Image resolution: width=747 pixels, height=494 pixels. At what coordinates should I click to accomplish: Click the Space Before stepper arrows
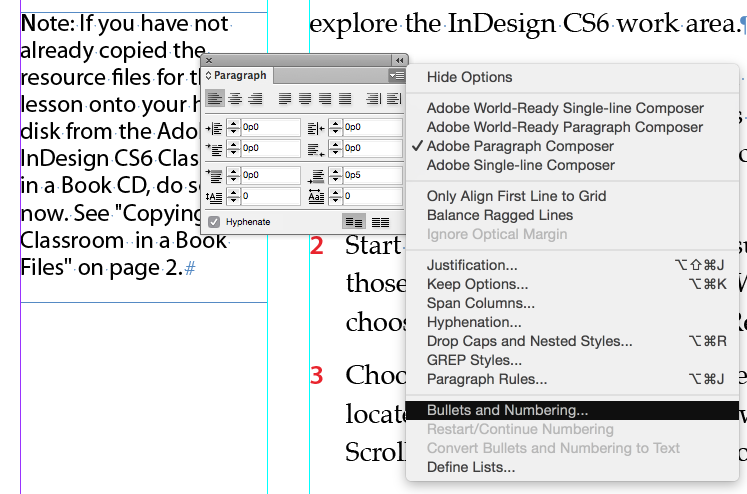[233, 176]
